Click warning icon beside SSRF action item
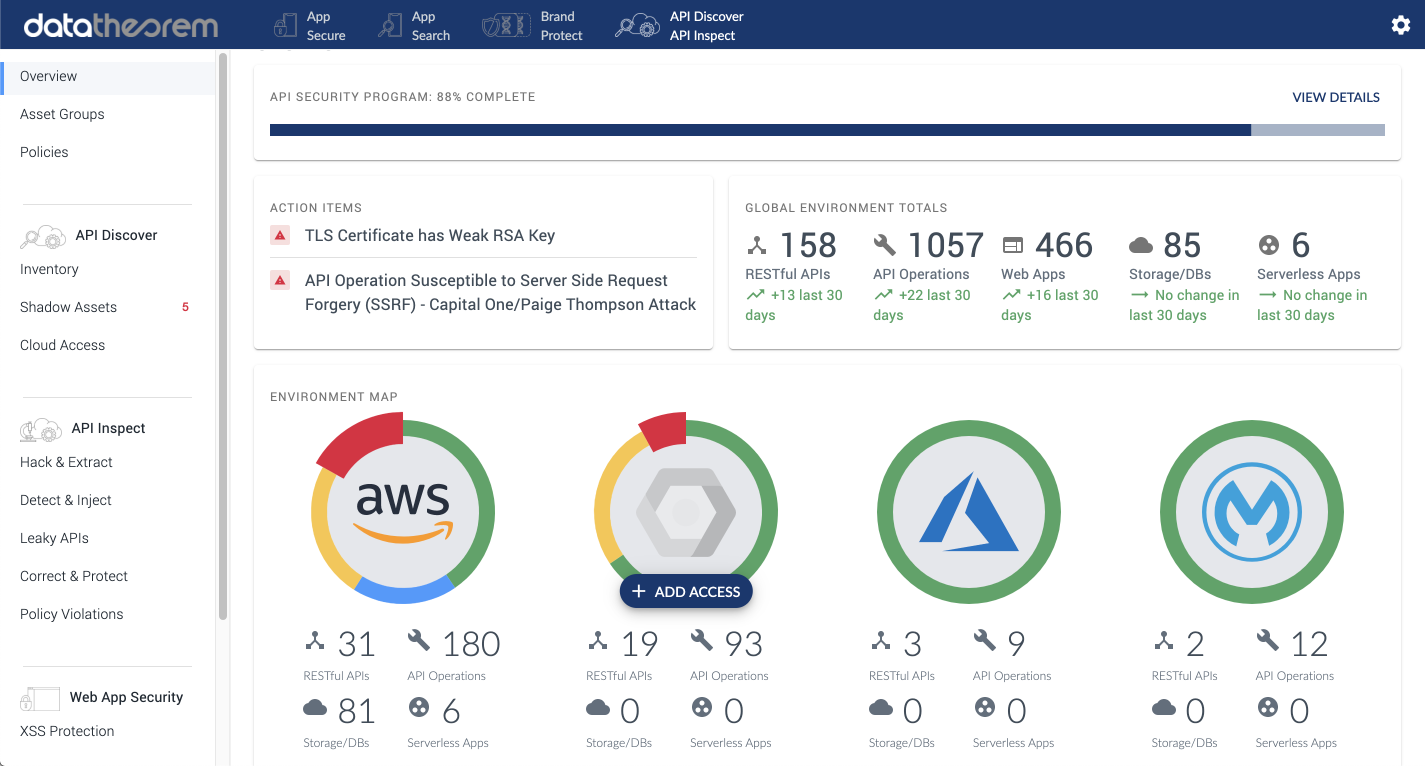Screen dimensions: 1425x766 tap(281, 281)
